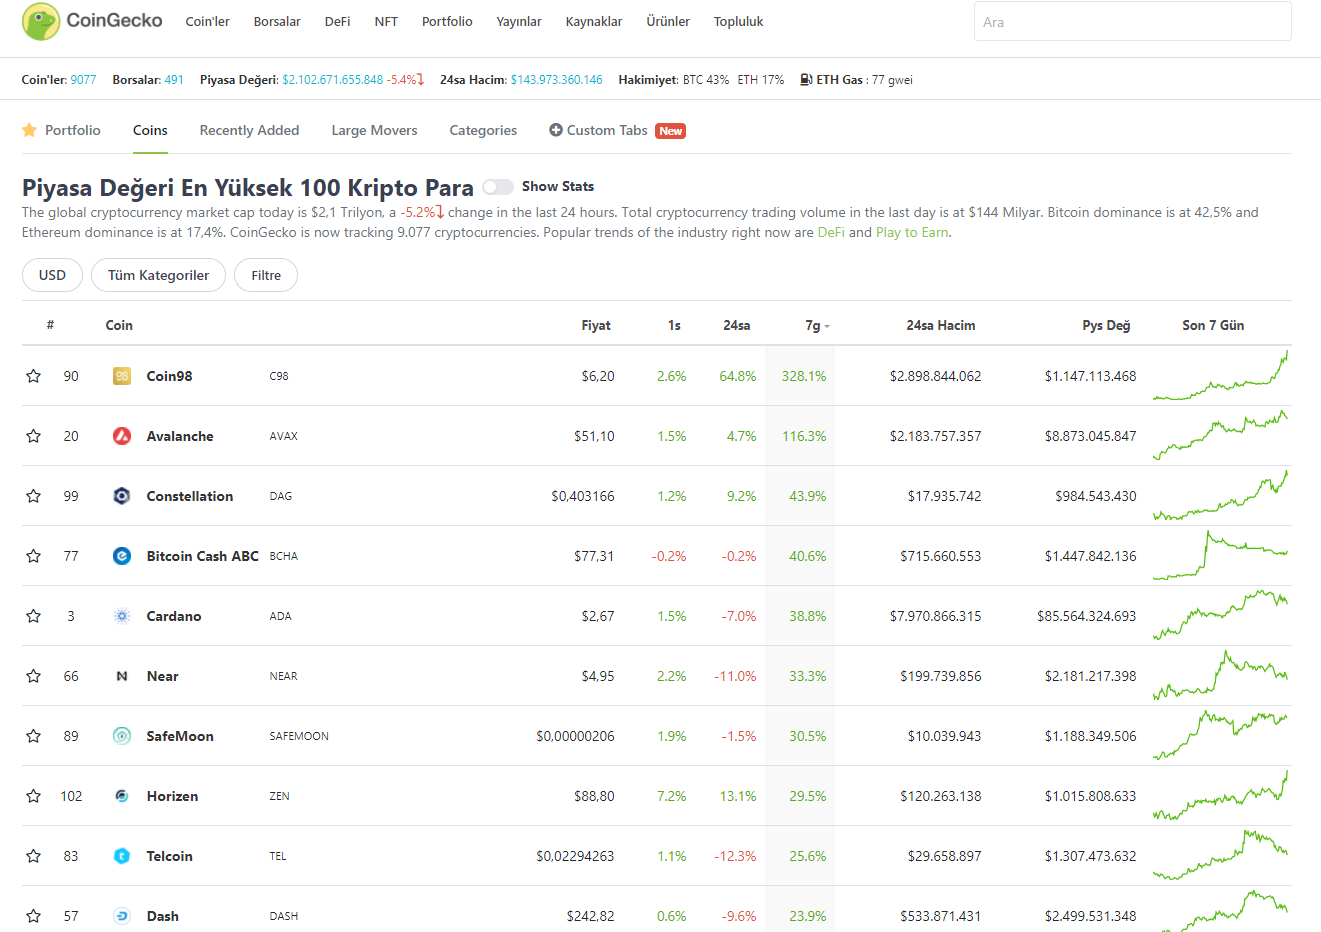
Task: Star the Avalanche row
Action: [x=34, y=436]
